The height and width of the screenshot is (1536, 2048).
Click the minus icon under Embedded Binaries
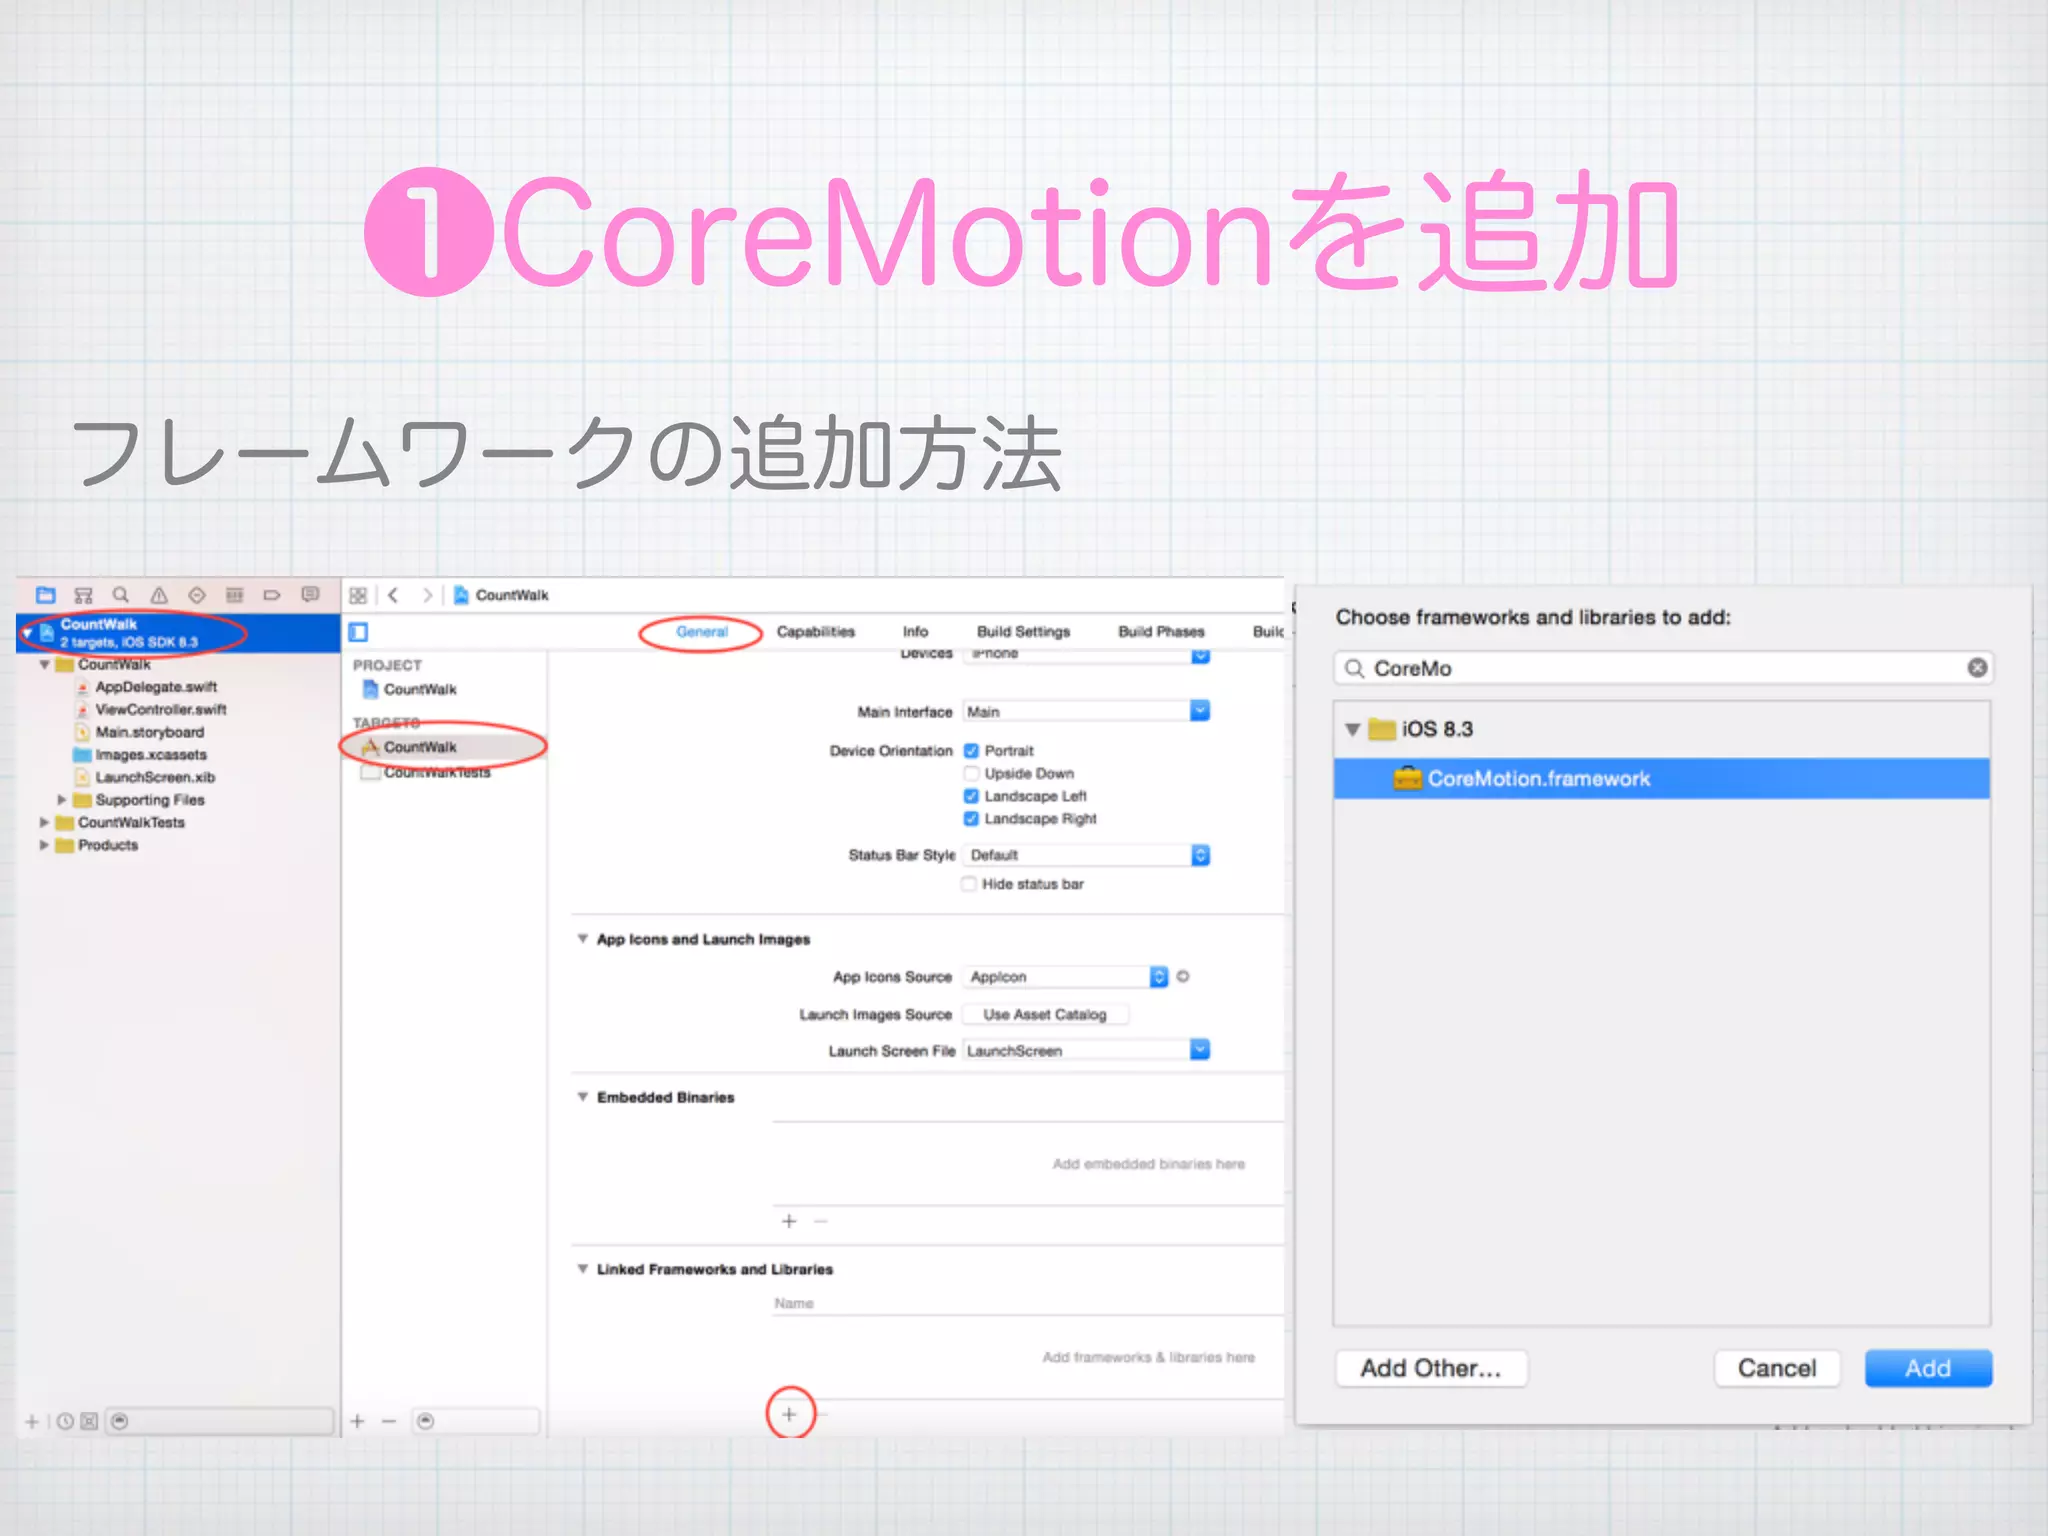tap(821, 1221)
